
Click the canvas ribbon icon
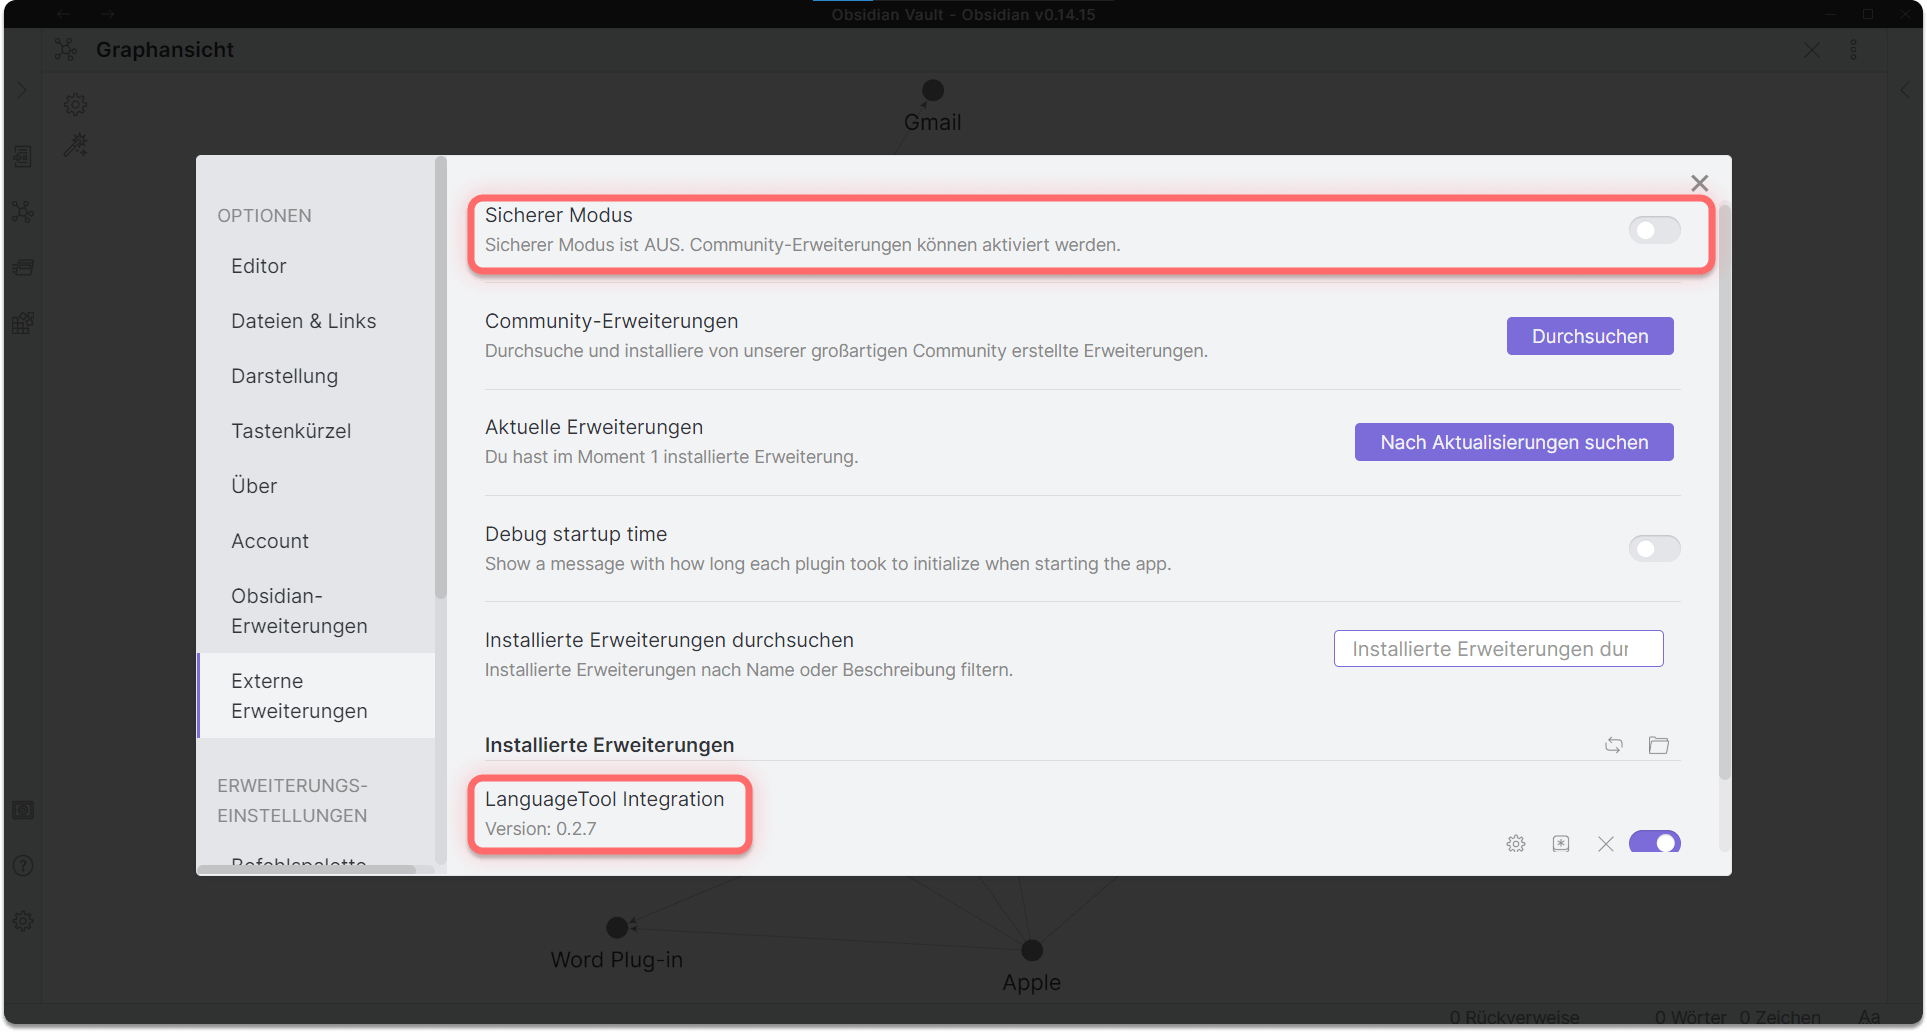tap(23, 268)
